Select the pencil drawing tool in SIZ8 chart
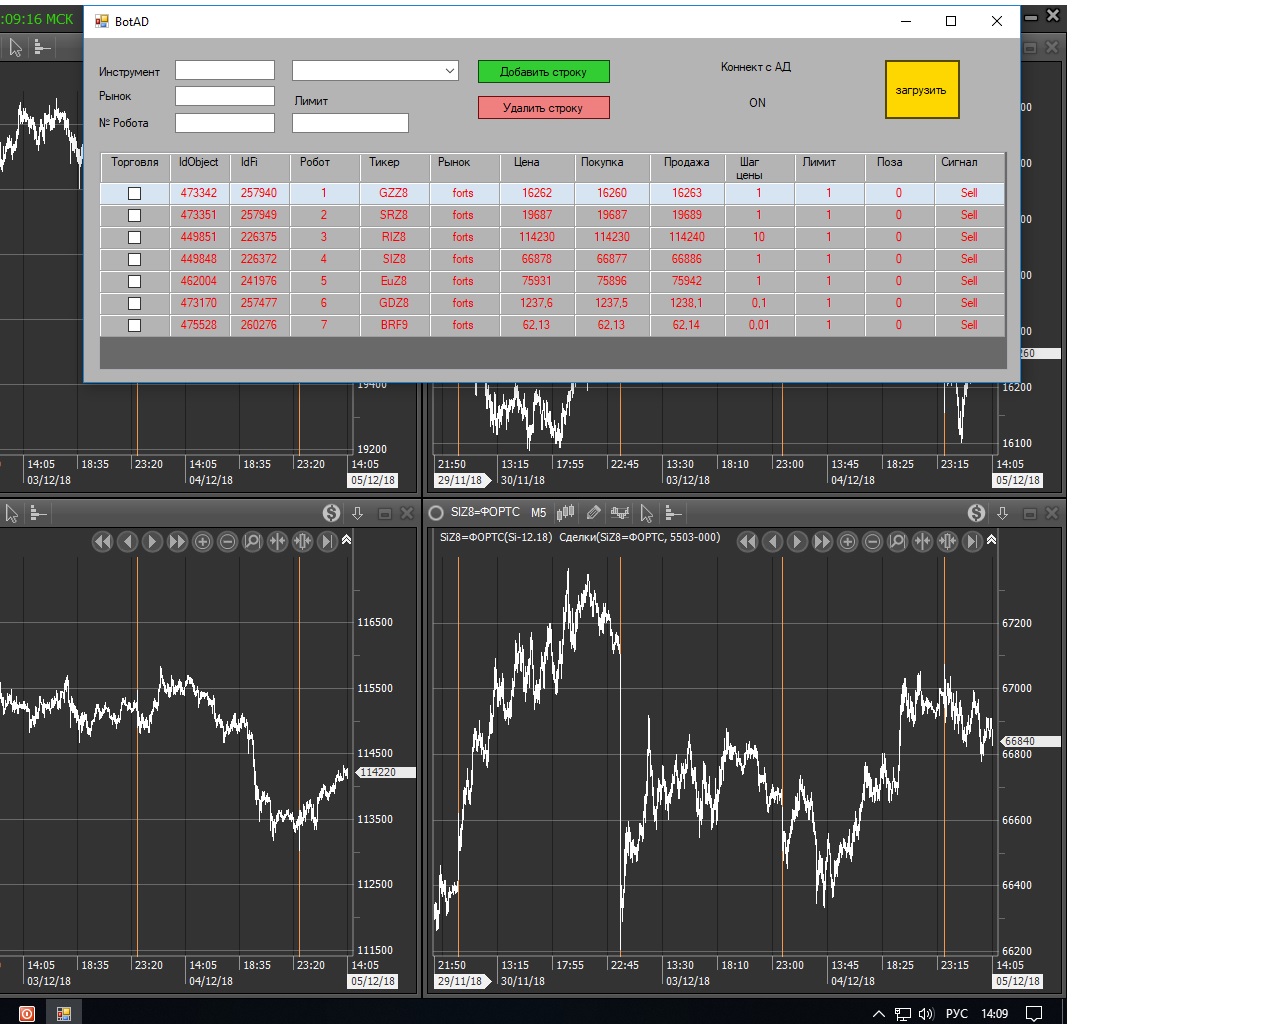The height and width of the screenshot is (1024, 1280). point(593,513)
